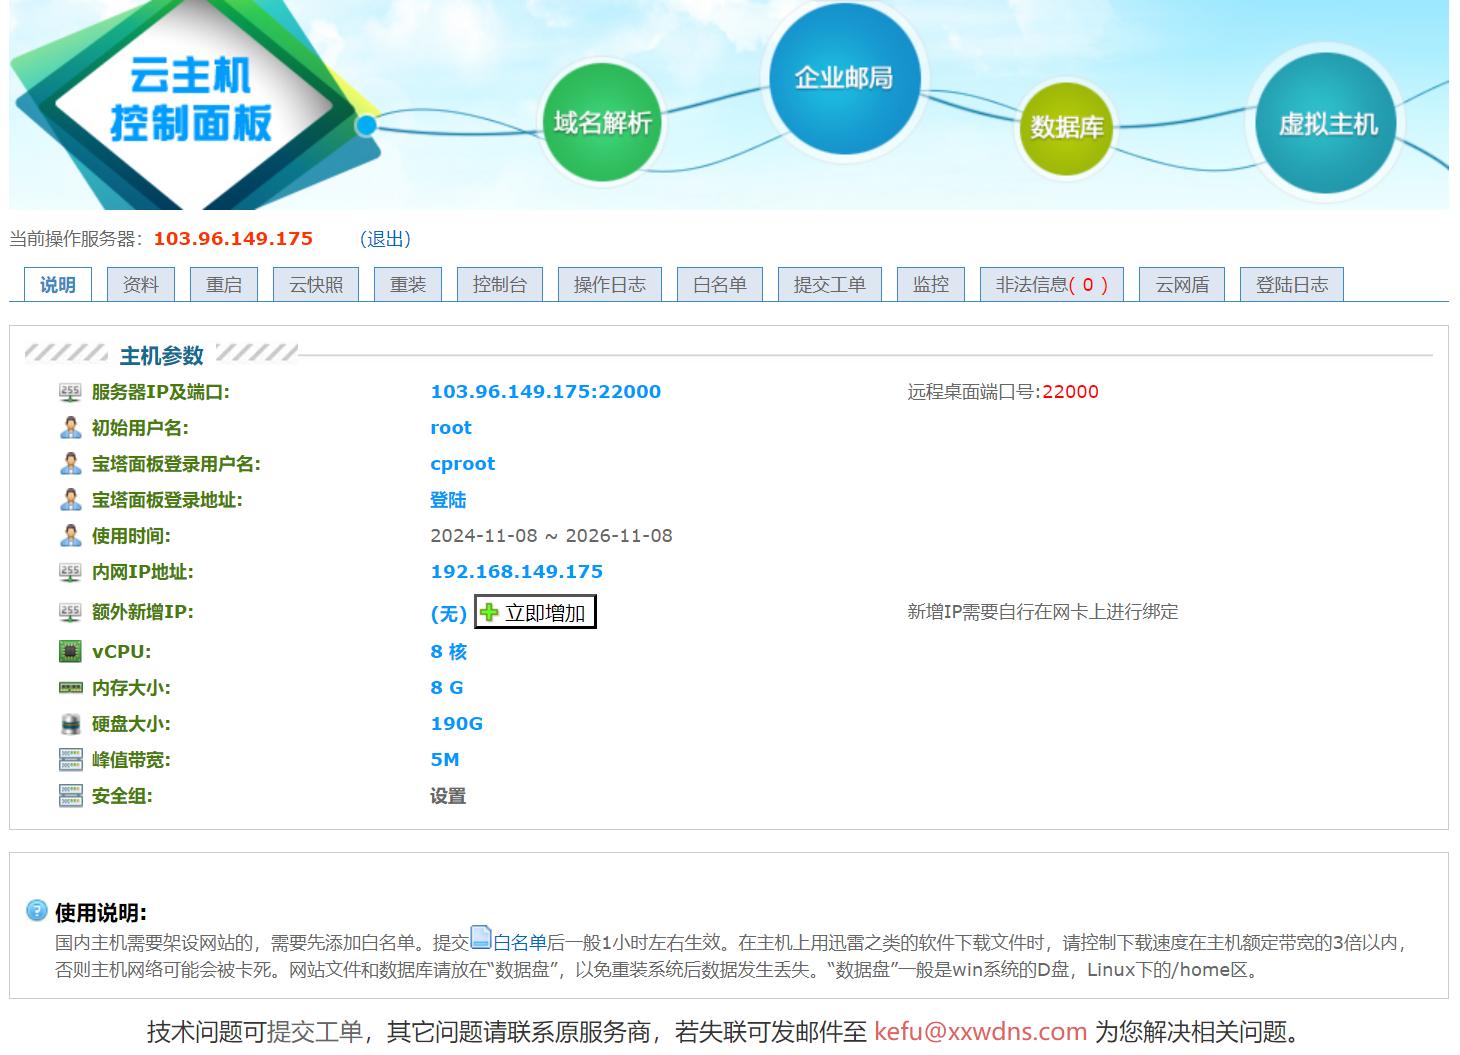Screen dimensions: 1460x1055
Task: Switch to the 资料 tab
Action: pos(140,285)
